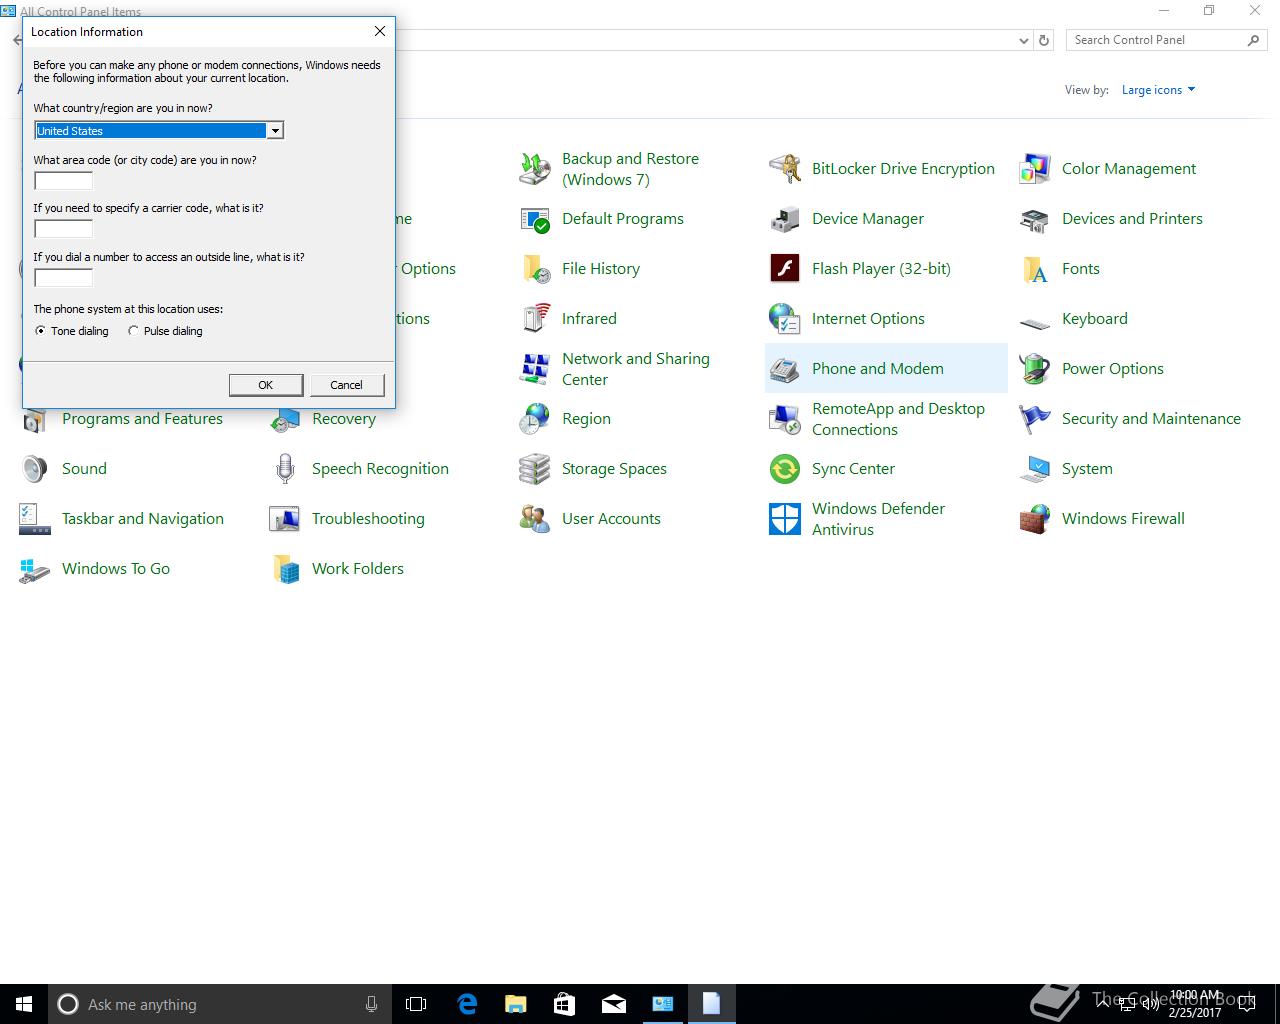
Task: Click the Internet Options icon
Action: pos(785,319)
